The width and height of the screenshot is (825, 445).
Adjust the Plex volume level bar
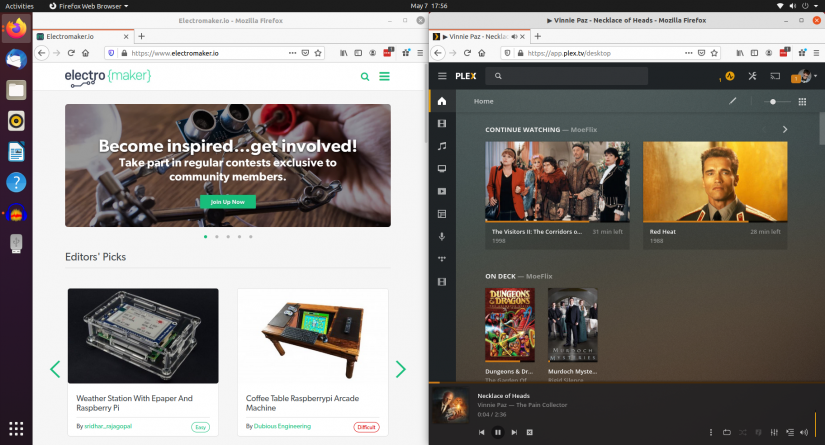[x=816, y=424]
